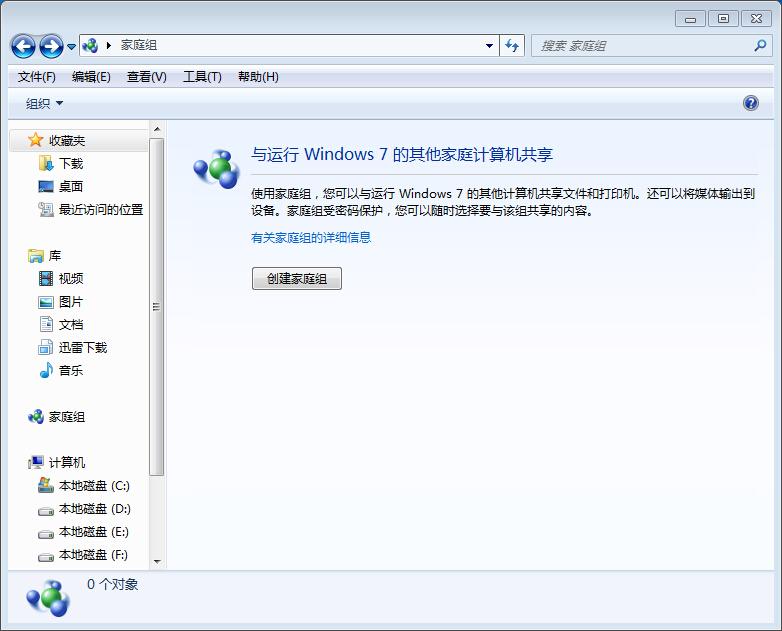Open the 音乐 library icon

click(46, 370)
